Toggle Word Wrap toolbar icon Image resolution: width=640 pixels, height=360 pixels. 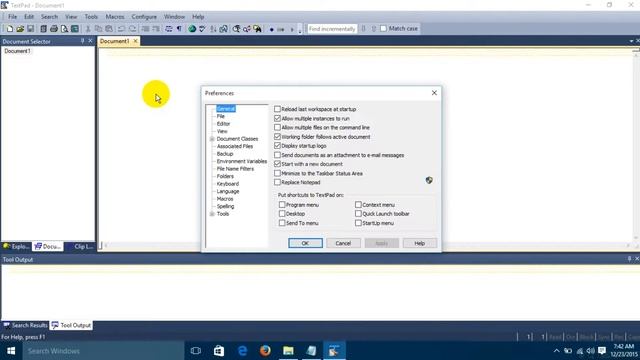[x=169, y=29]
